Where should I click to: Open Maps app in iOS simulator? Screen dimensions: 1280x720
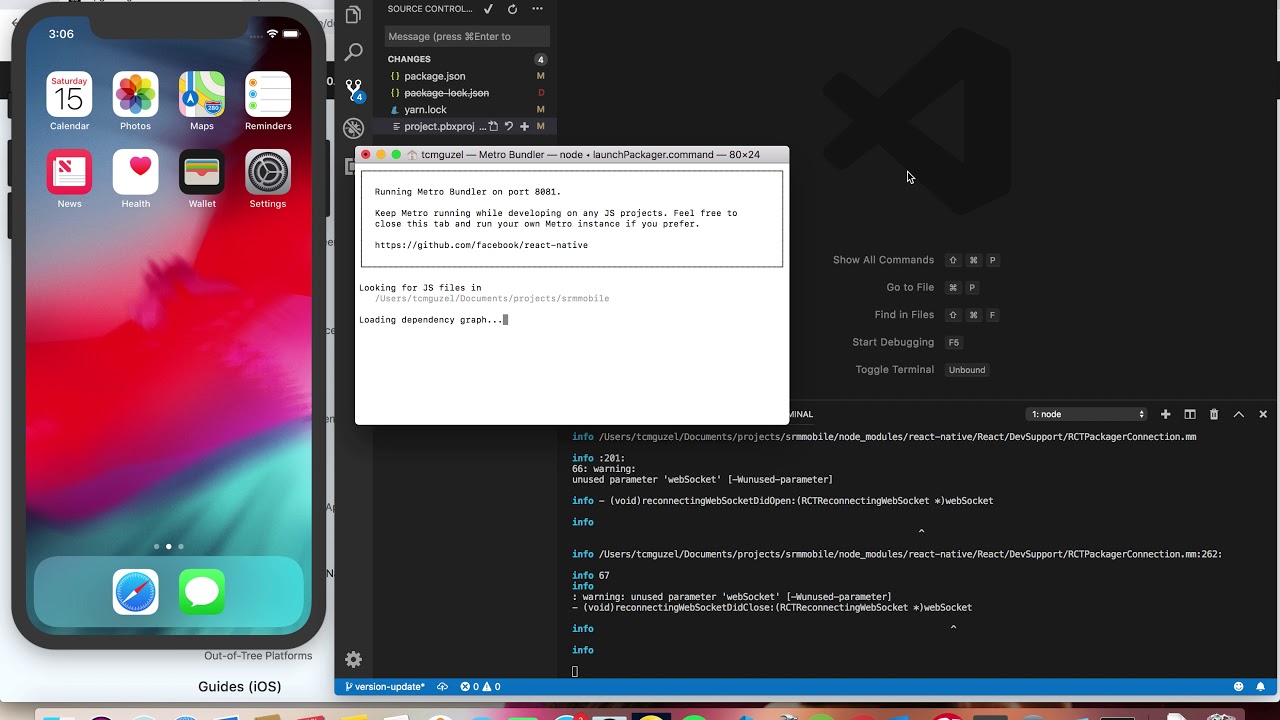coord(202,95)
